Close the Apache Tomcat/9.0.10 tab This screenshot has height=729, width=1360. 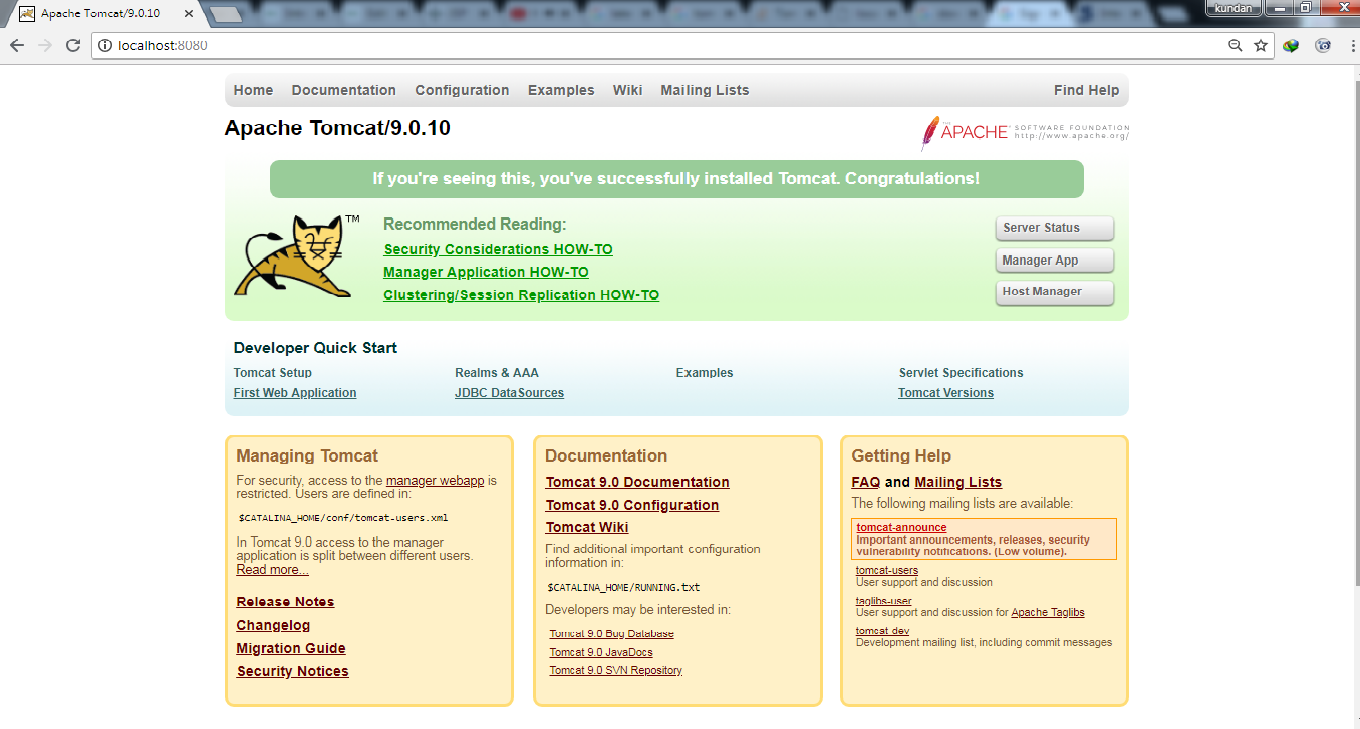(189, 14)
